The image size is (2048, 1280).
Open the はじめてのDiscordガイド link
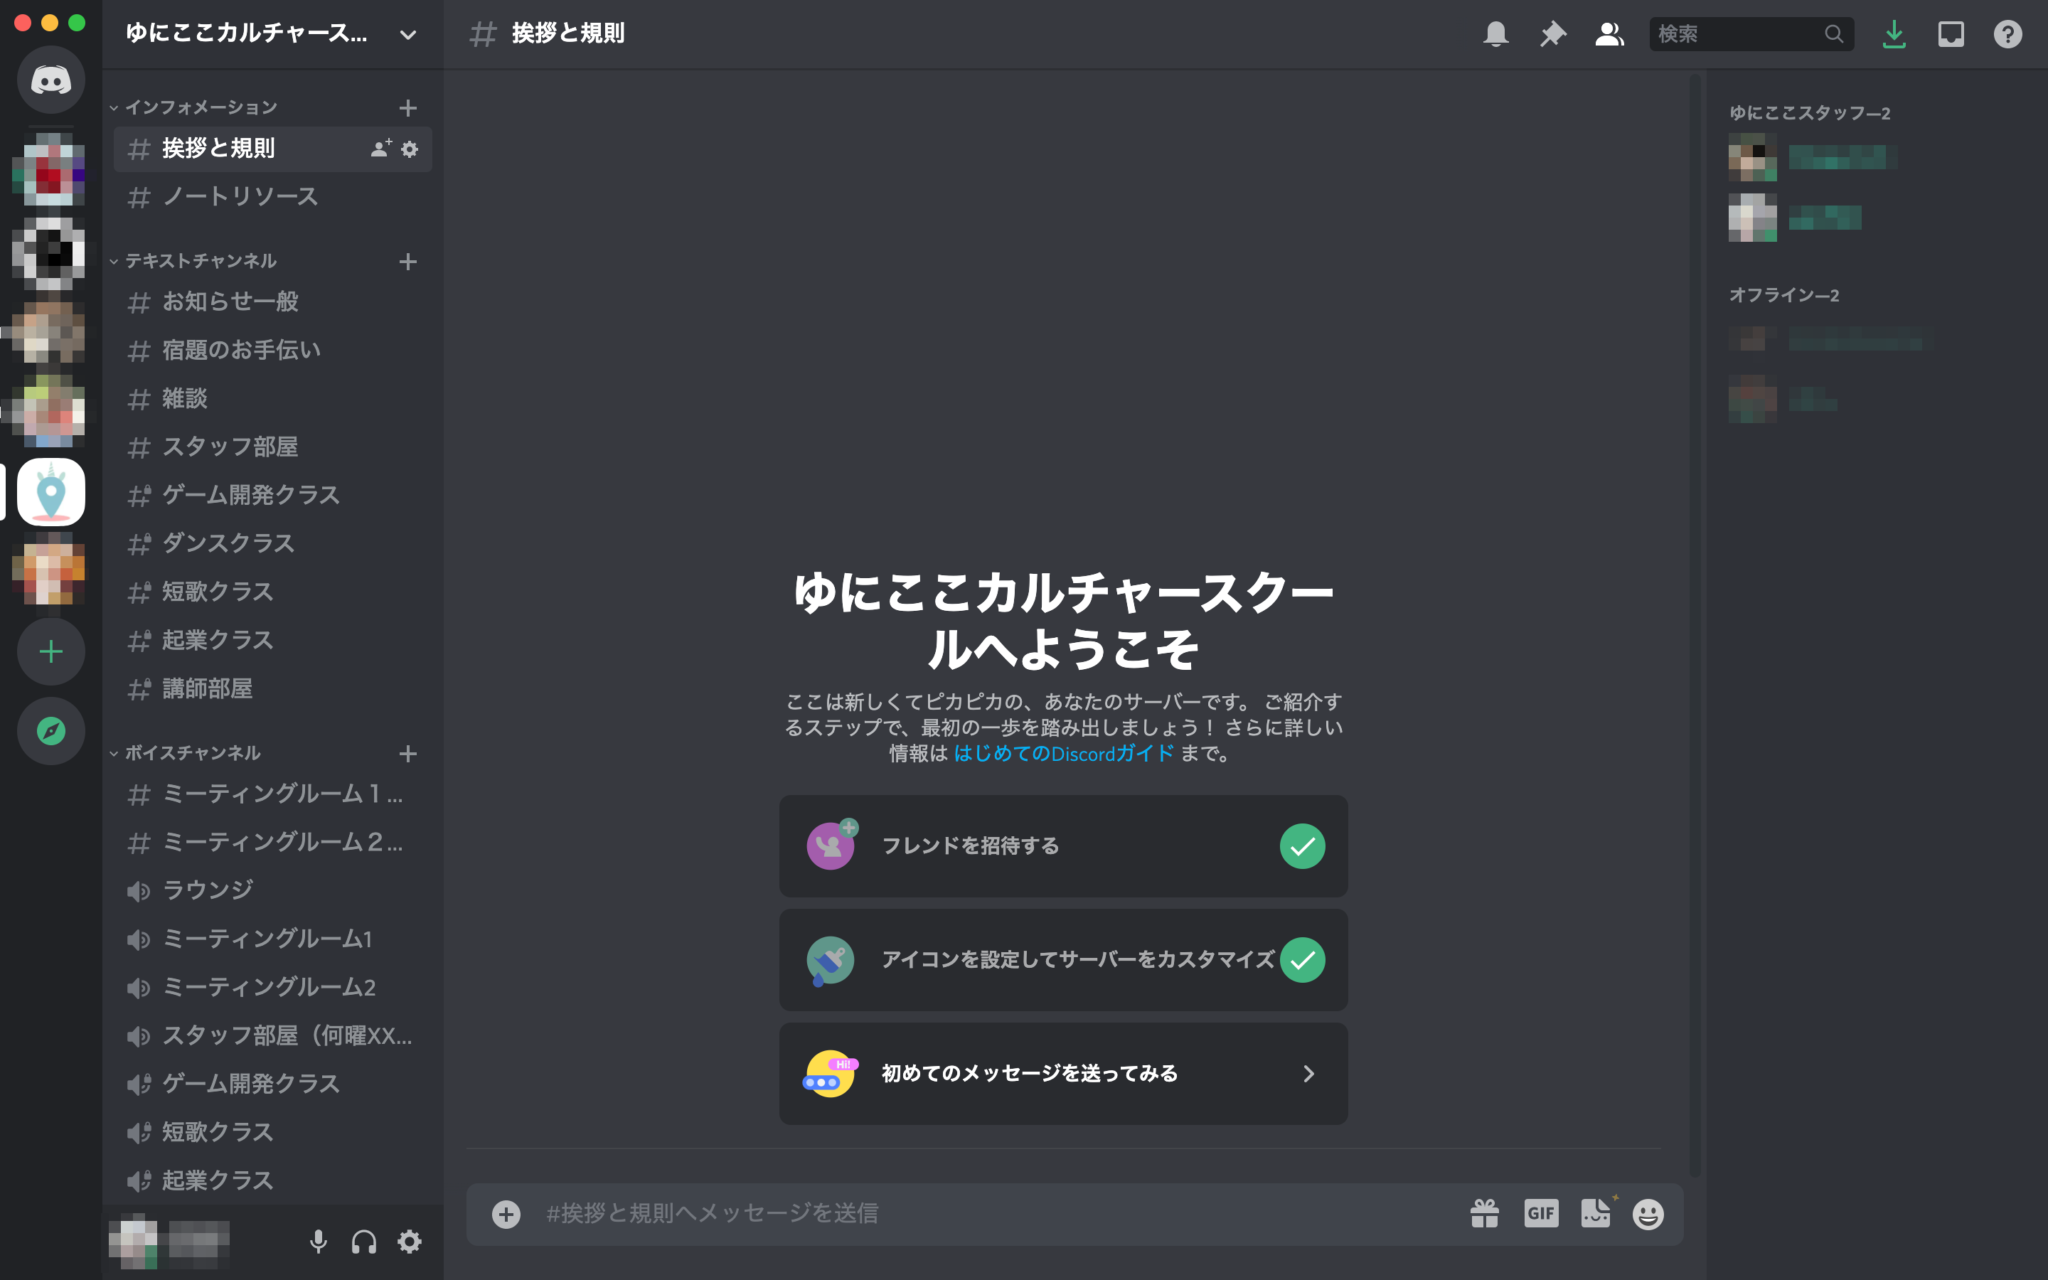1062,755
